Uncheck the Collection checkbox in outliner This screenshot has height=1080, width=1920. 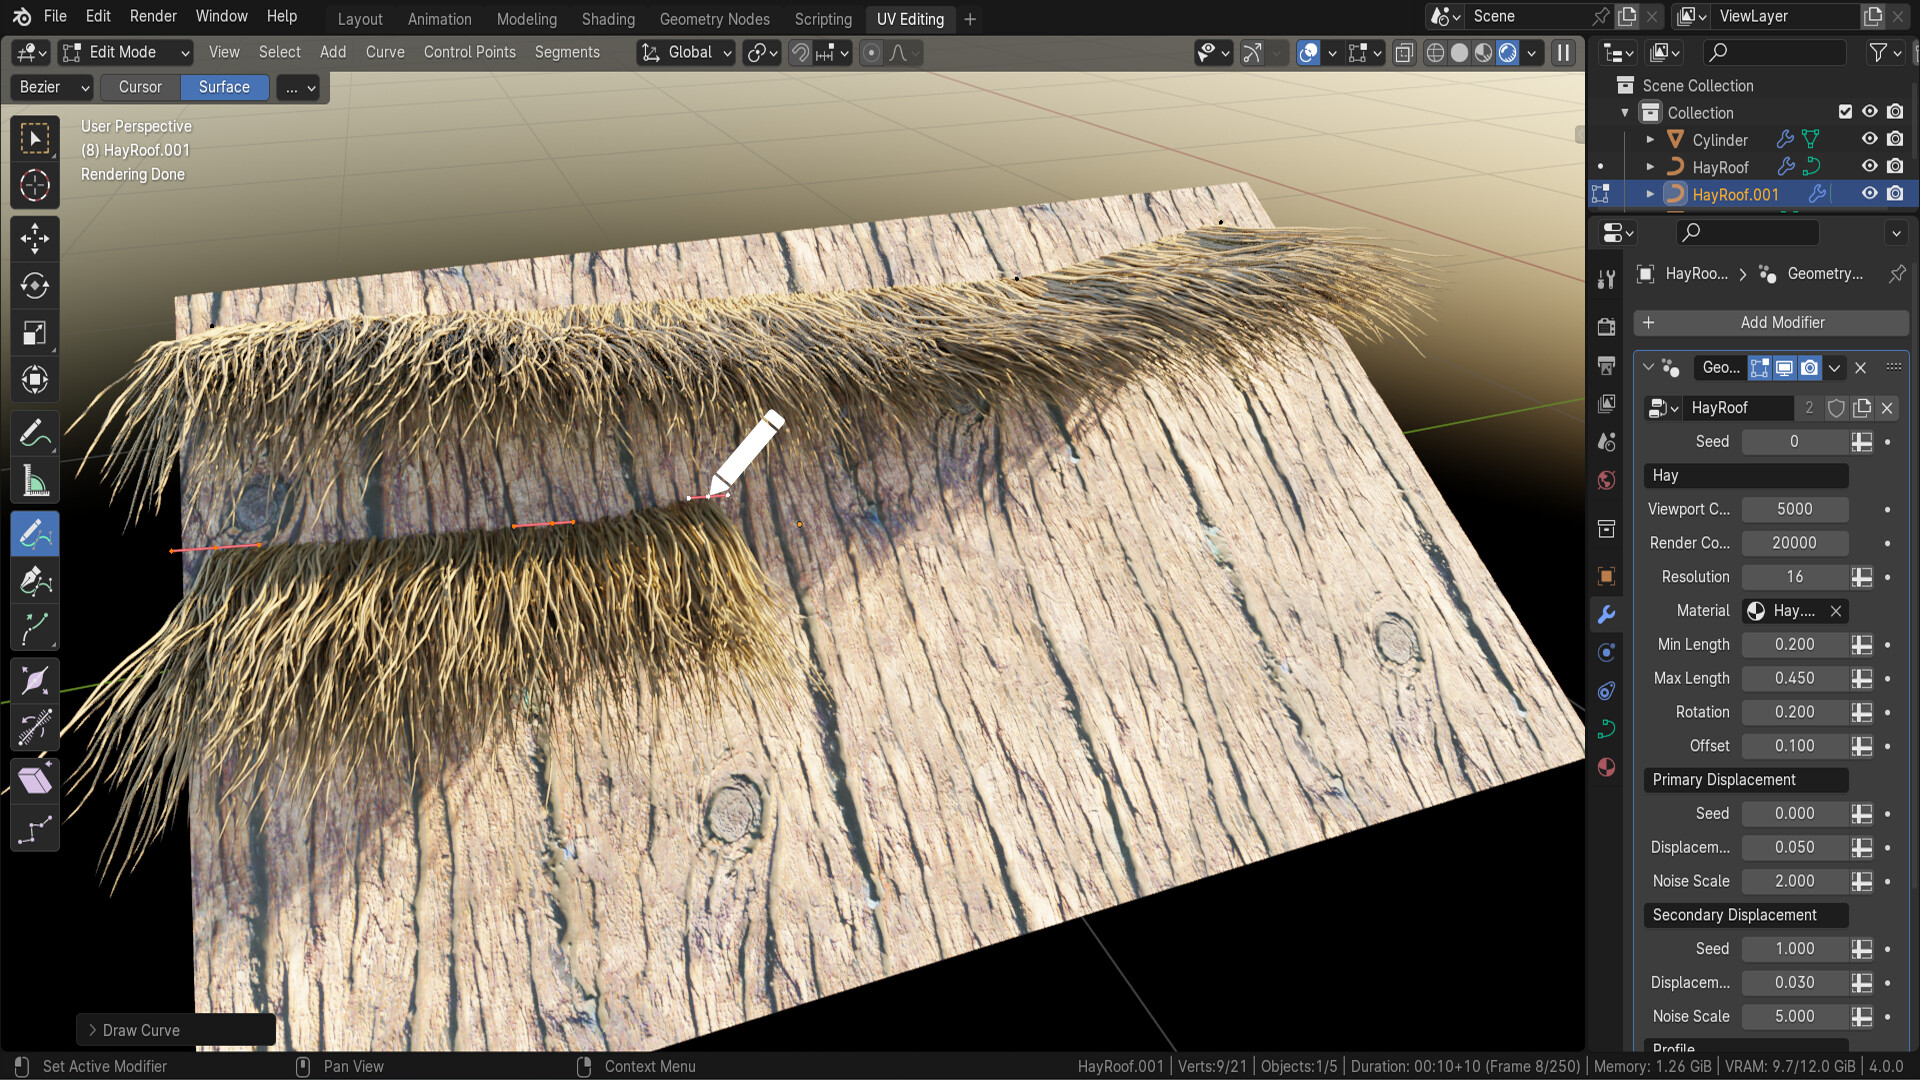(x=1845, y=112)
